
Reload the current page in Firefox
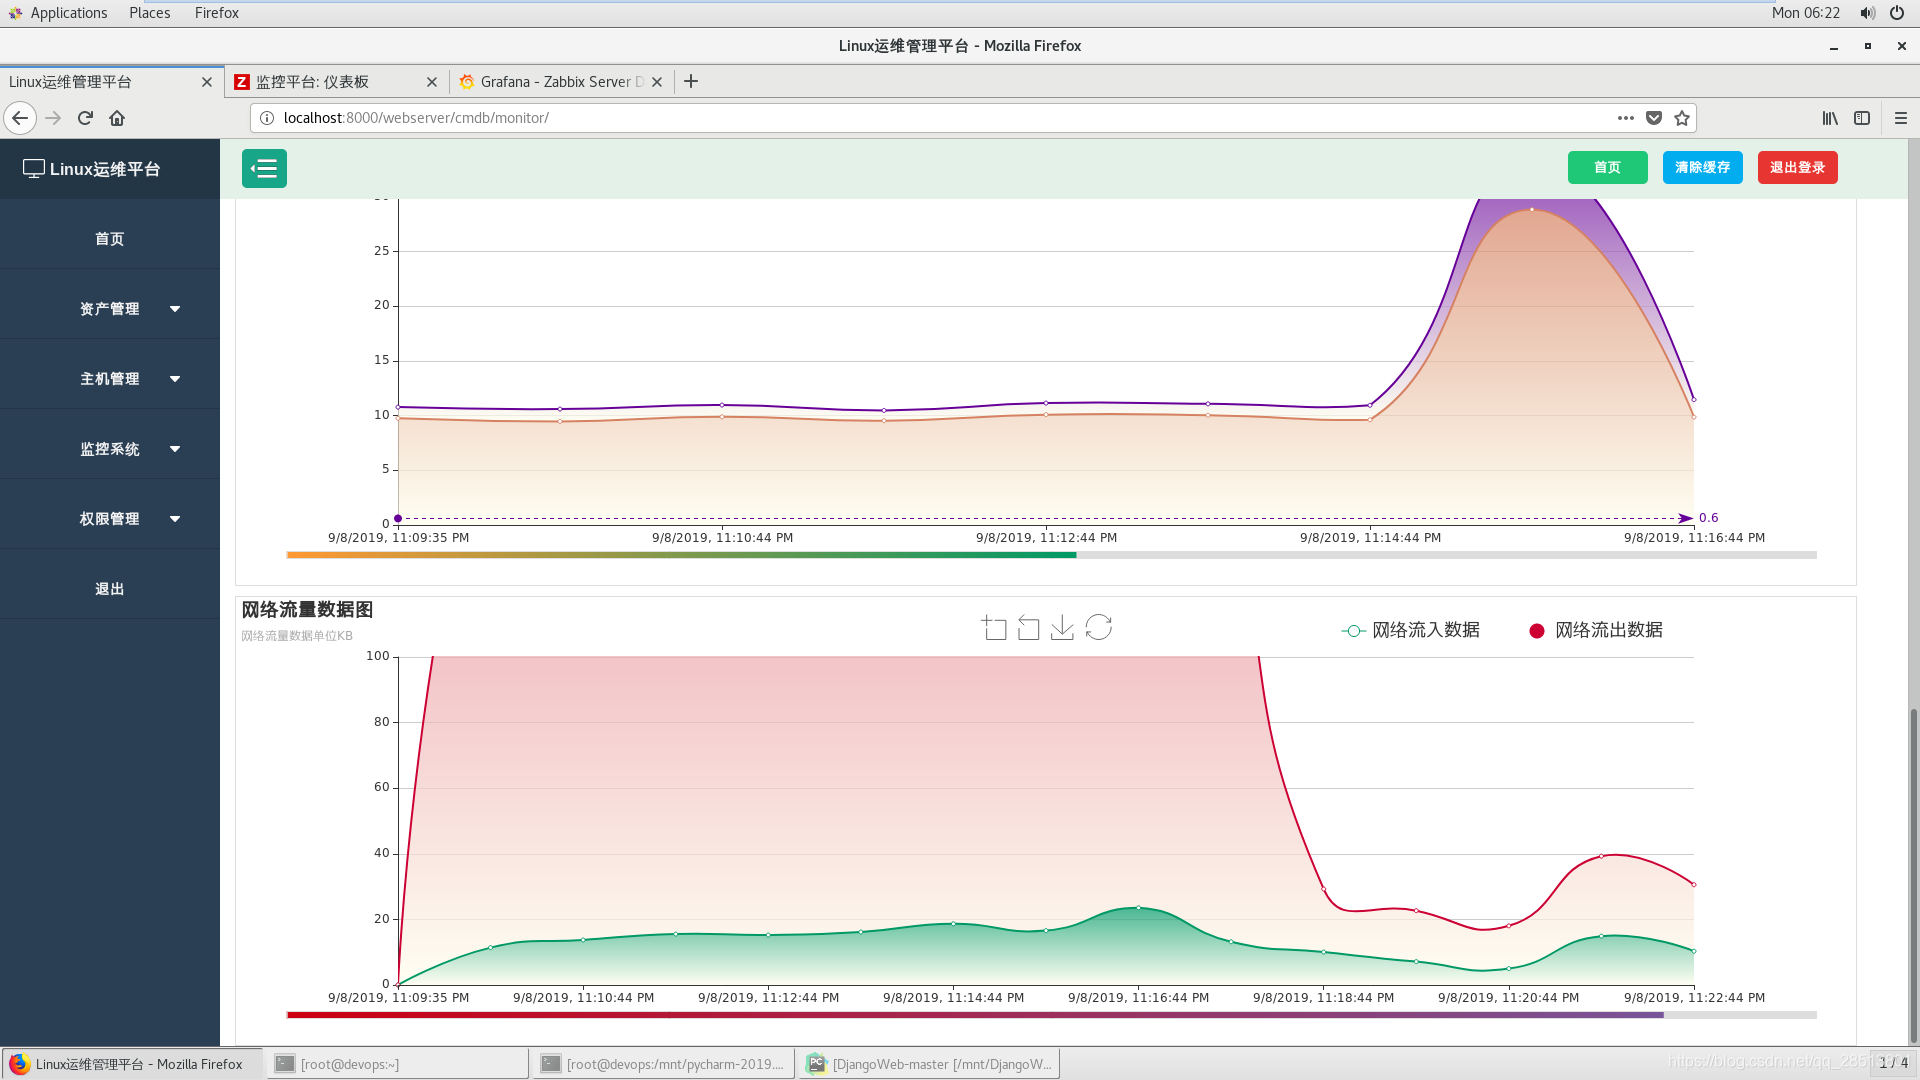85,118
